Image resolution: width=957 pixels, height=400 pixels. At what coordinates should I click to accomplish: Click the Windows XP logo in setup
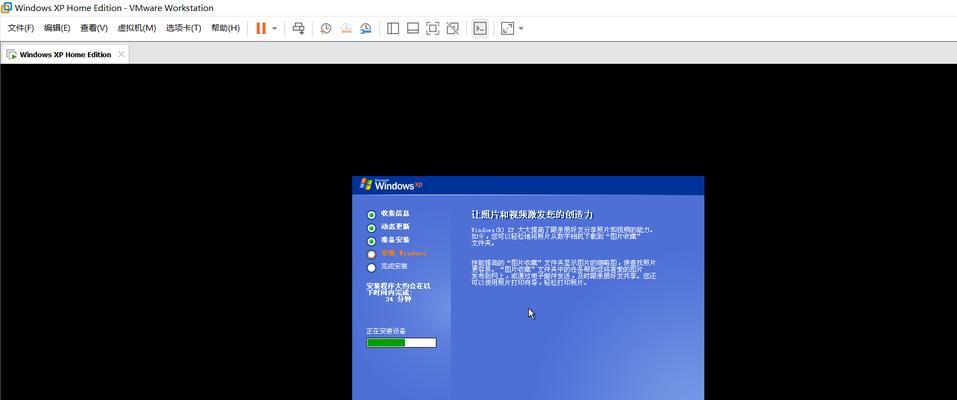click(391, 184)
